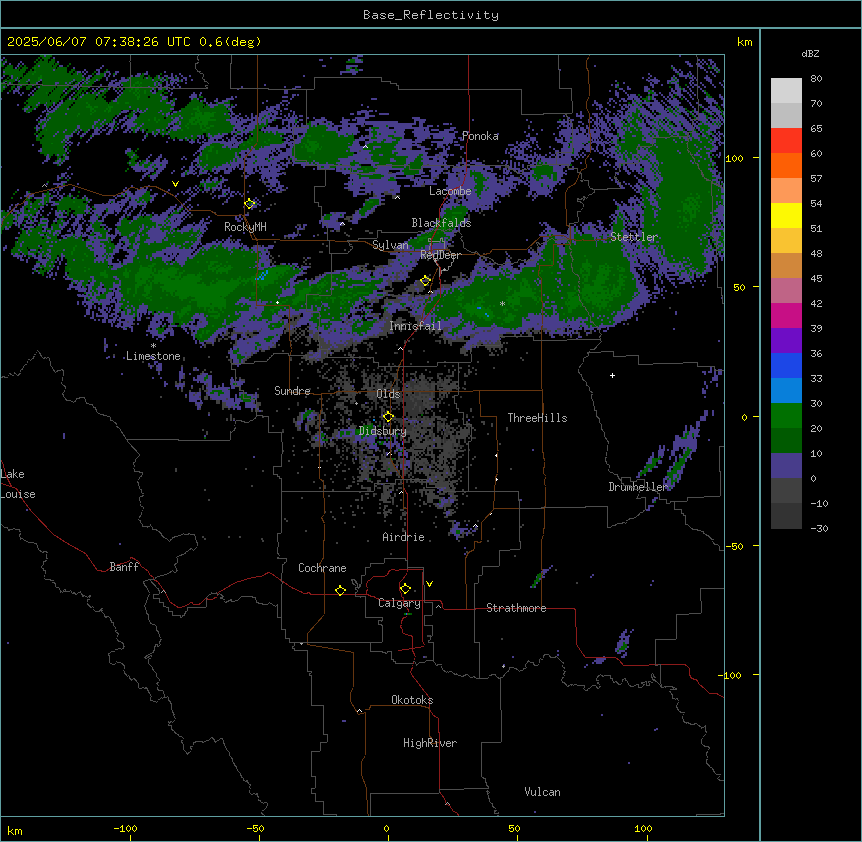The width and height of the screenshot is (862, 842).
Task: Click the Vulcan label
Action: click(543, 792)
